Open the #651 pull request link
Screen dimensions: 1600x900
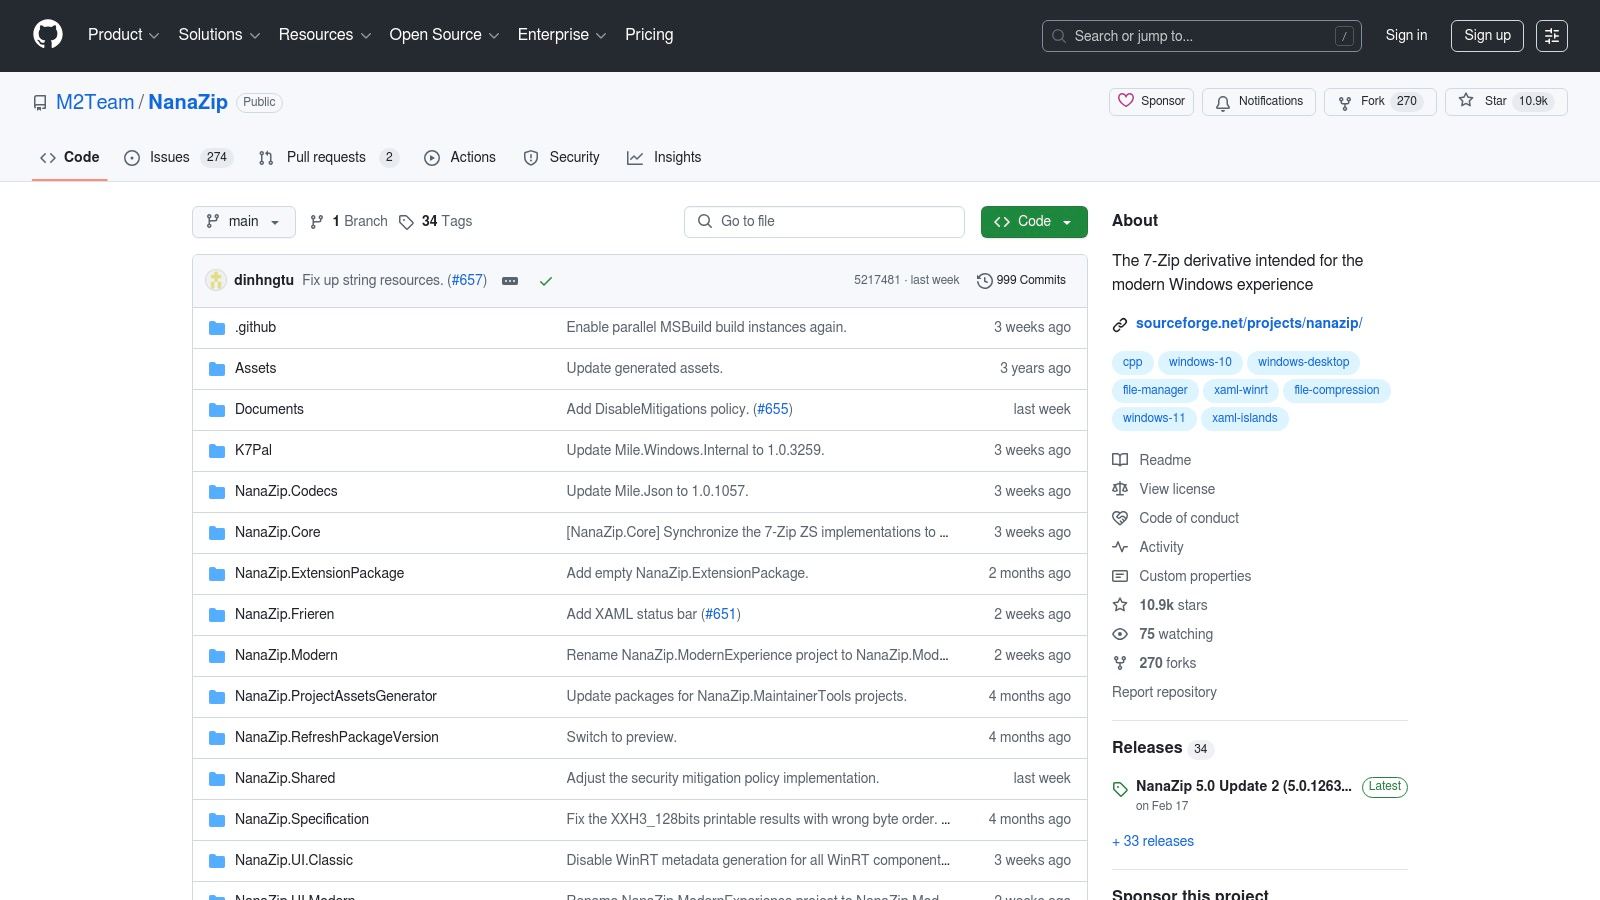pyautogui.click(x=720, y=614)
